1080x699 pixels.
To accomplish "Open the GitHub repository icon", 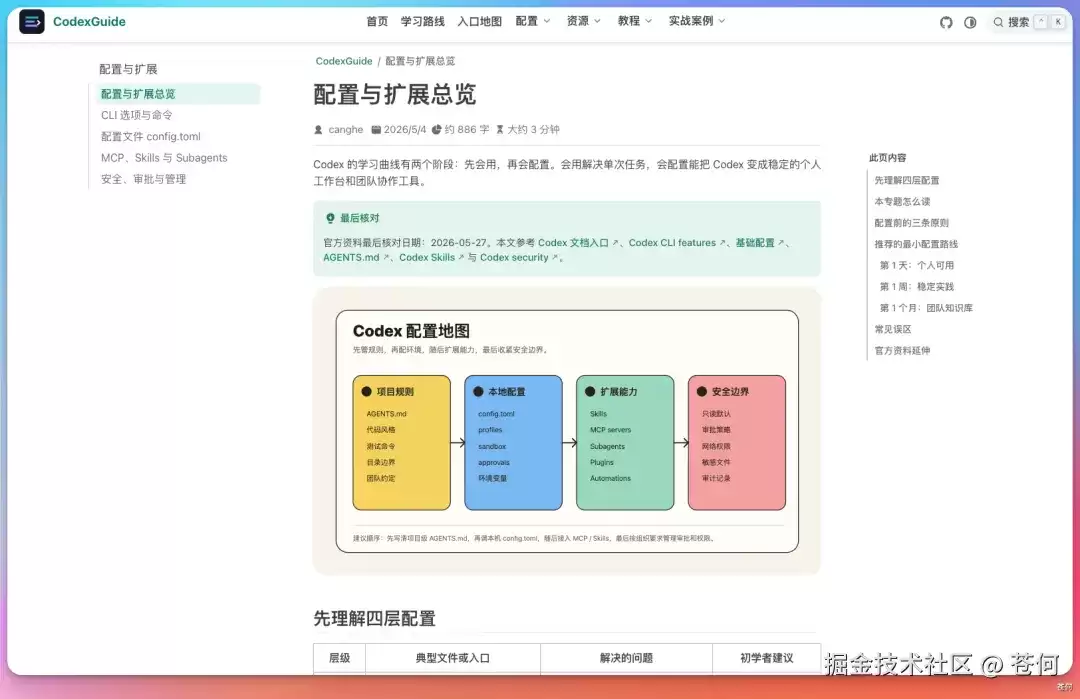I will pyautogui.click(x=946, y=22).
